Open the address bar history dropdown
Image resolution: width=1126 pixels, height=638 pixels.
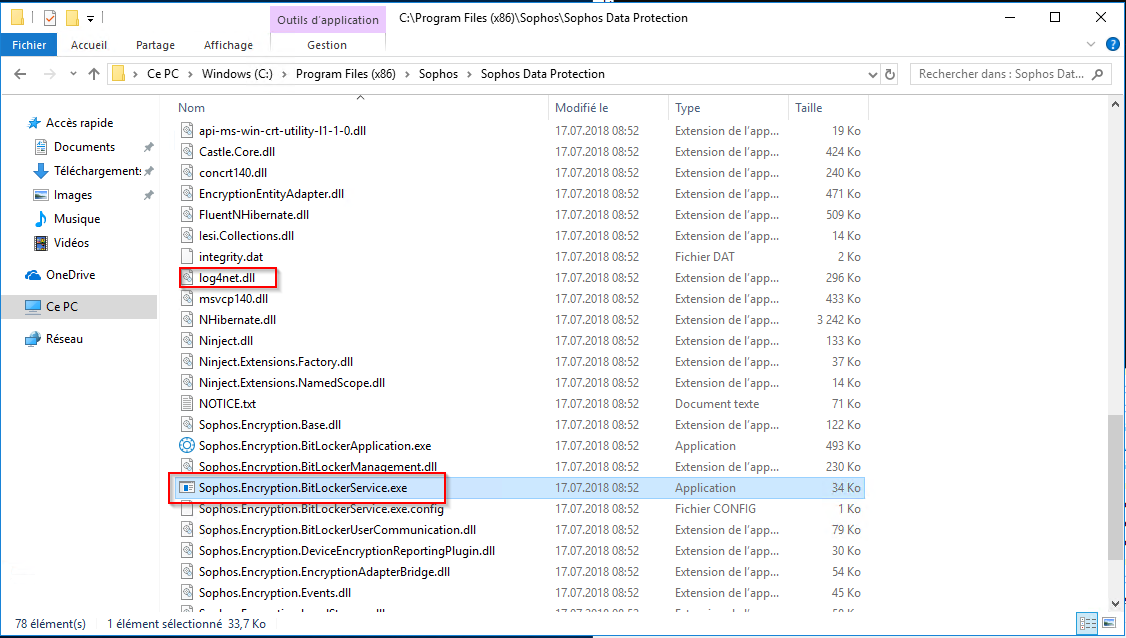(873, 74)
